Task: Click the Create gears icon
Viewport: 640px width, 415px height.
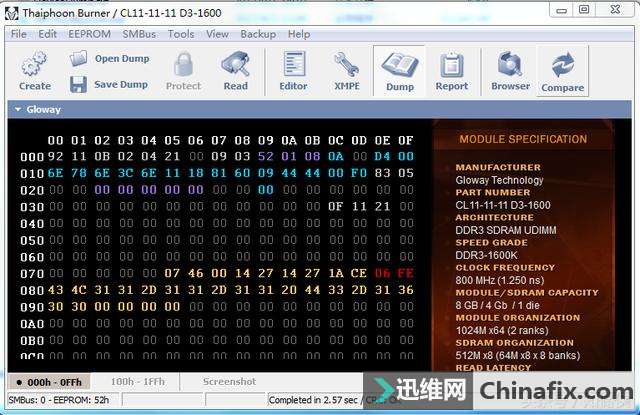Action: pos(34,64)
